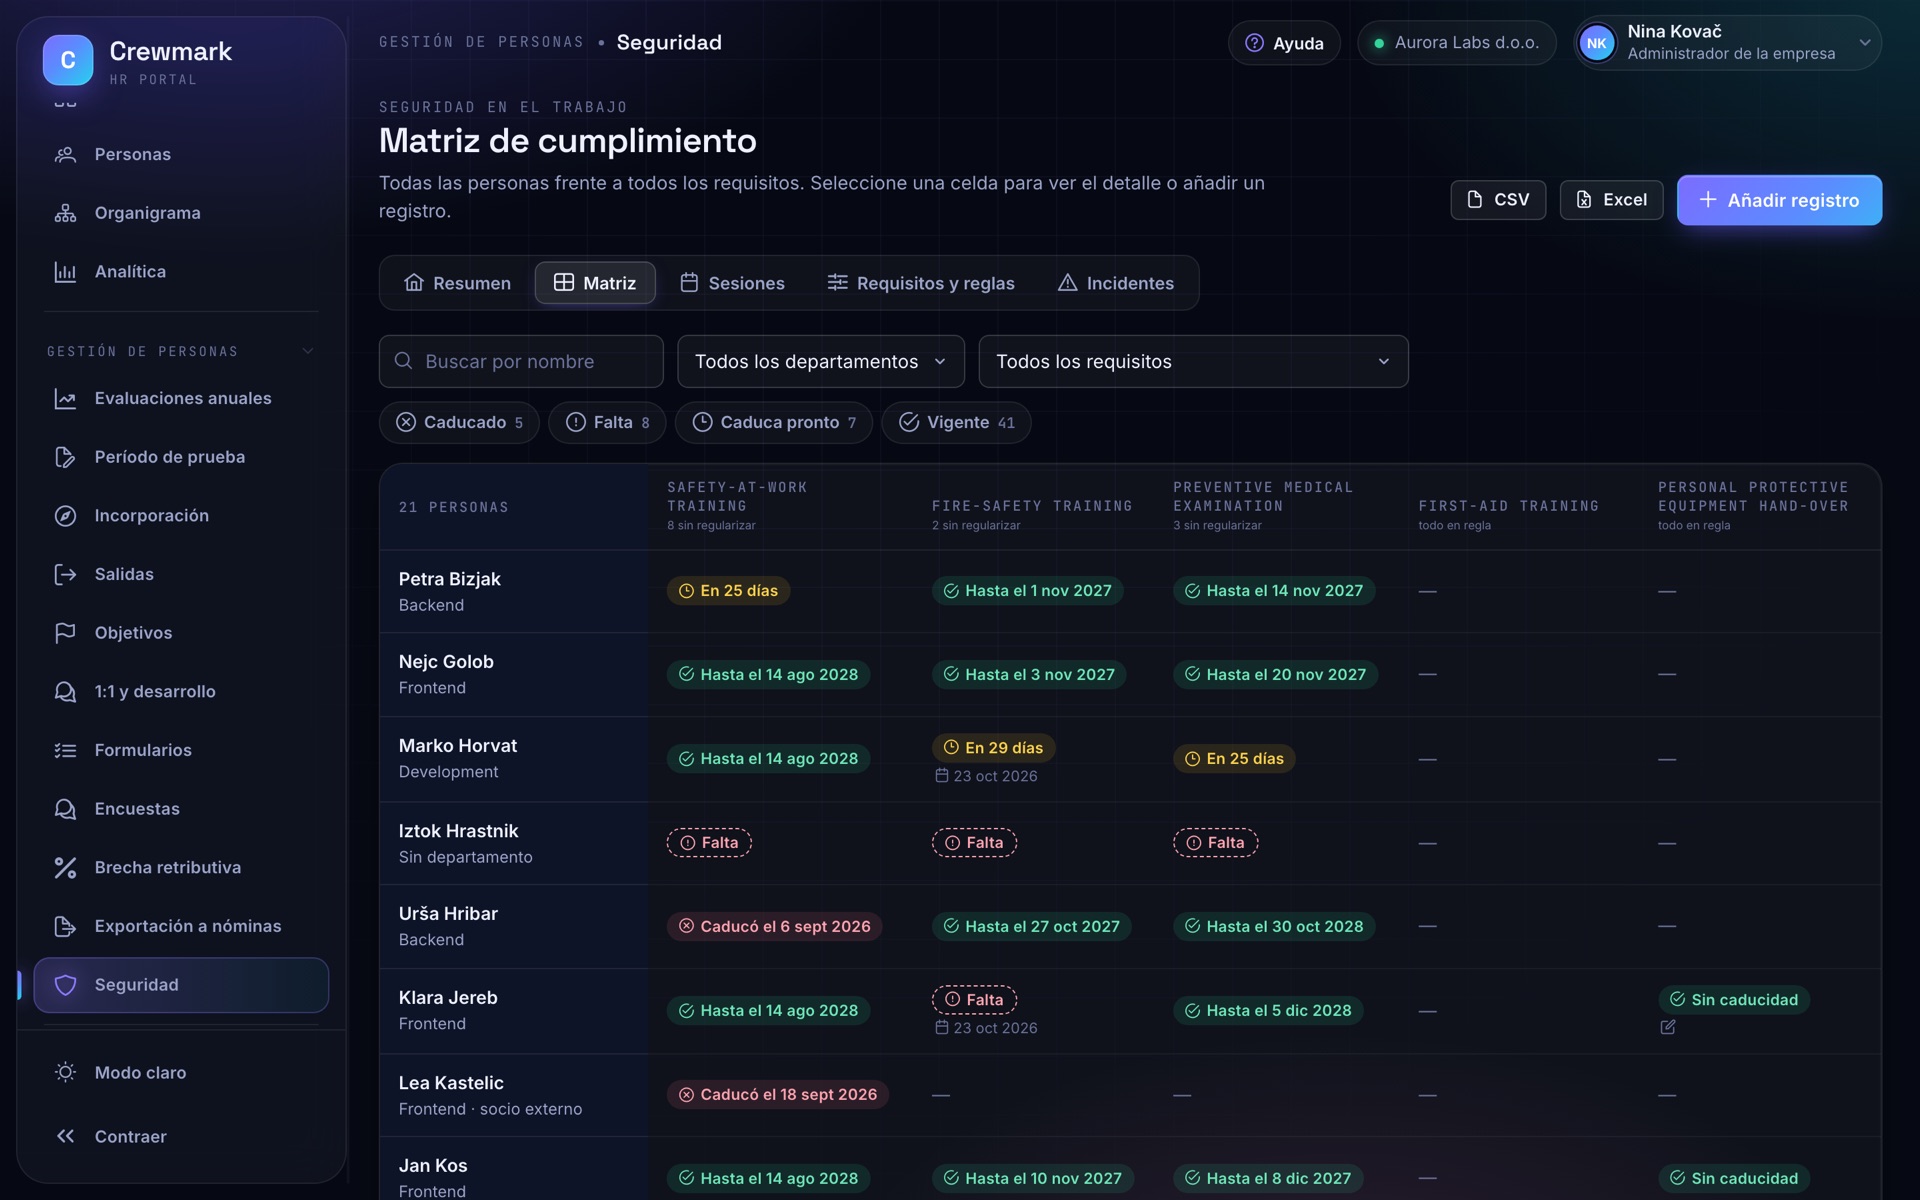
Task: Switch to Modo claro
Action: click(x=181, y=1072)
